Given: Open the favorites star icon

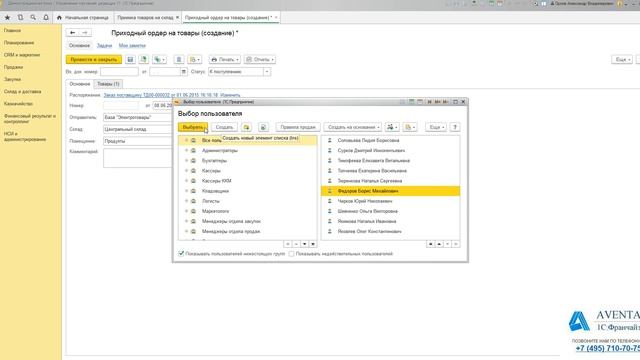Looking at the screenshot, I should click(7, 18).
